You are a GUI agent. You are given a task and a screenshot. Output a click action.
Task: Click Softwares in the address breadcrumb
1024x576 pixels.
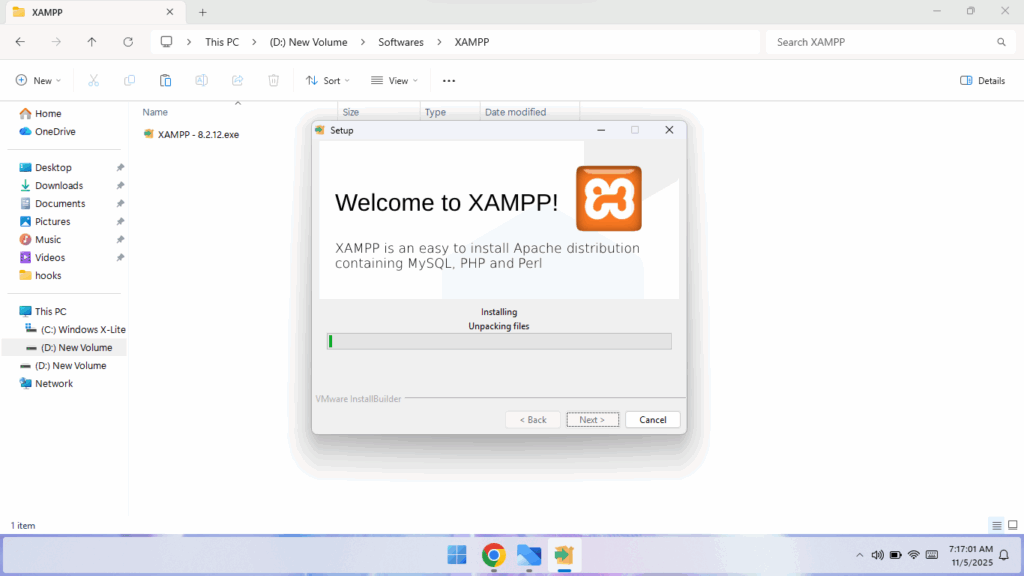(400, 42)
